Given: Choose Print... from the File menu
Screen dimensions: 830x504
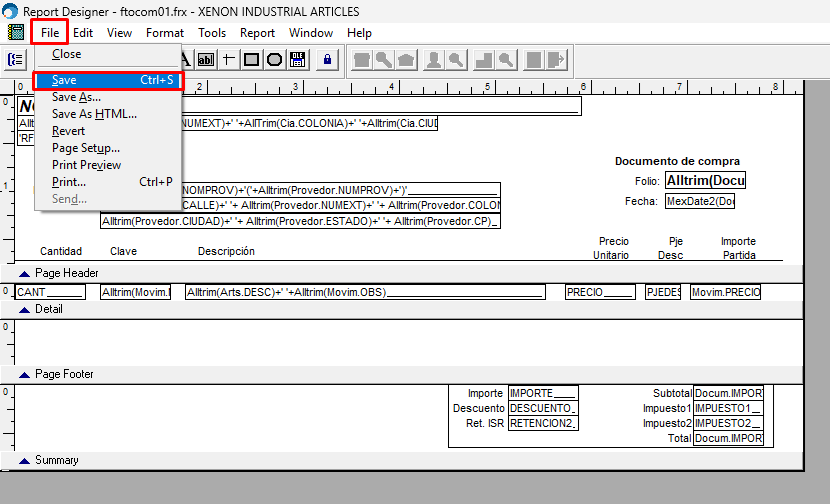Looking at the screenshot, I should (x=108, y=182).
